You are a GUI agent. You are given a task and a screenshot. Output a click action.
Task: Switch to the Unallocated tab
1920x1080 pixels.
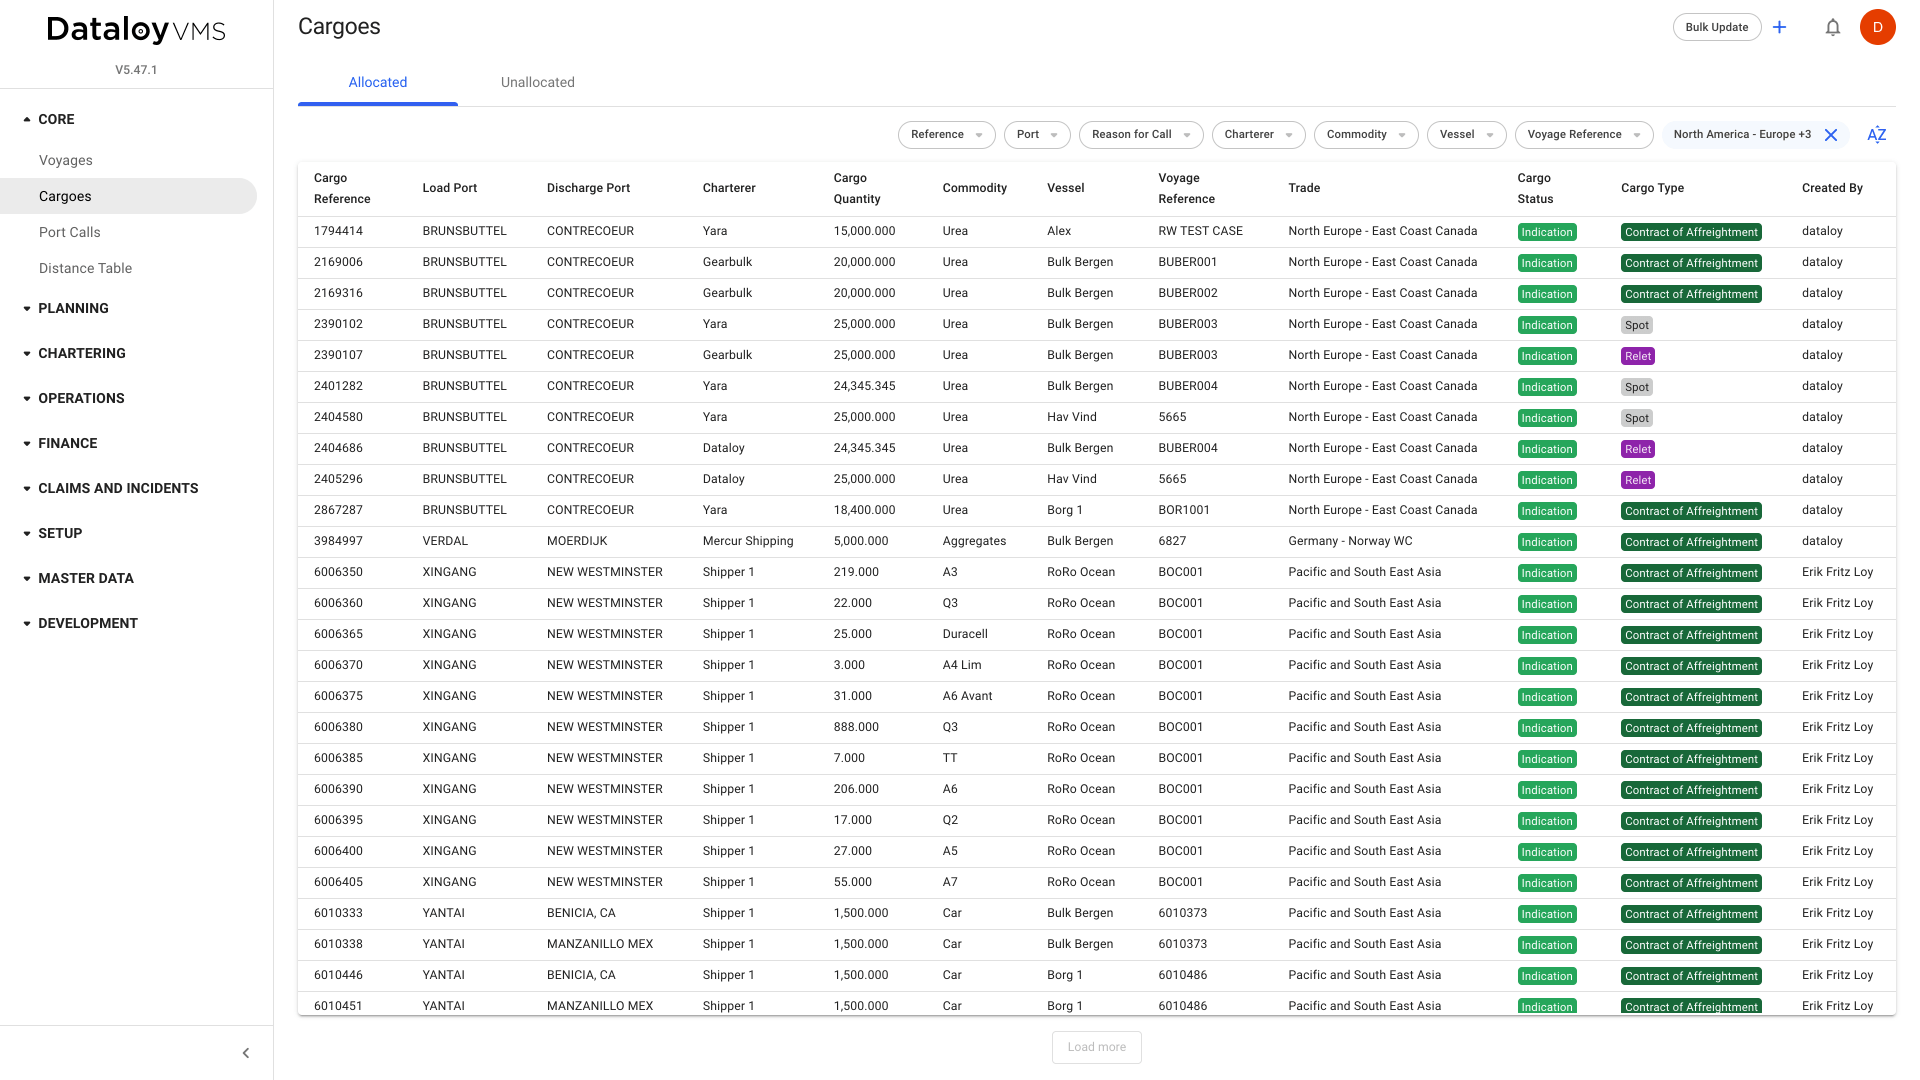(x=537, y=82)
